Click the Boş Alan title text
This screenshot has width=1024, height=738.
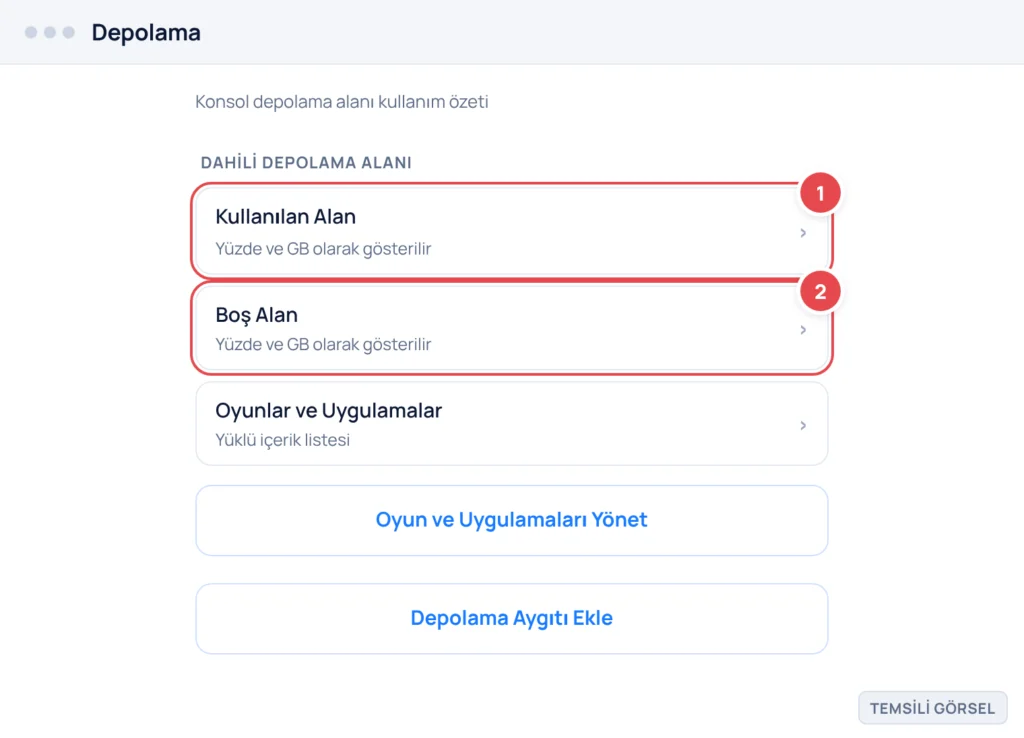pyautogui.click(x=257, y=315)
